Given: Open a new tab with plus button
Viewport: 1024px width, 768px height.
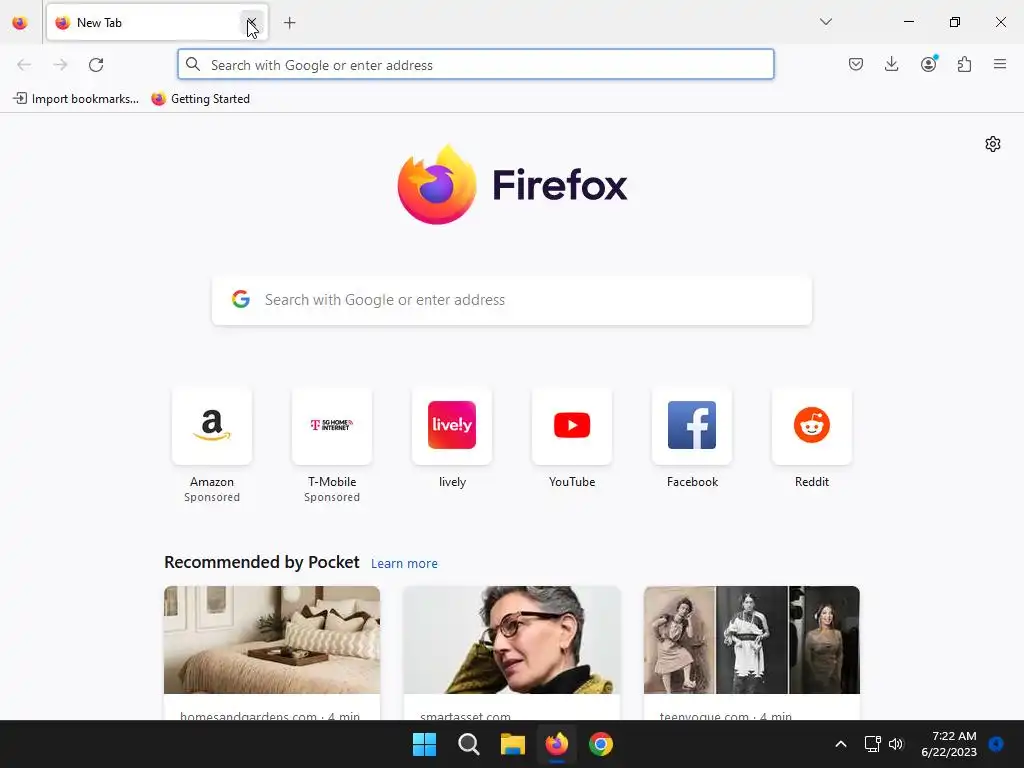Looking at the screenshot, I should point(290,23).
